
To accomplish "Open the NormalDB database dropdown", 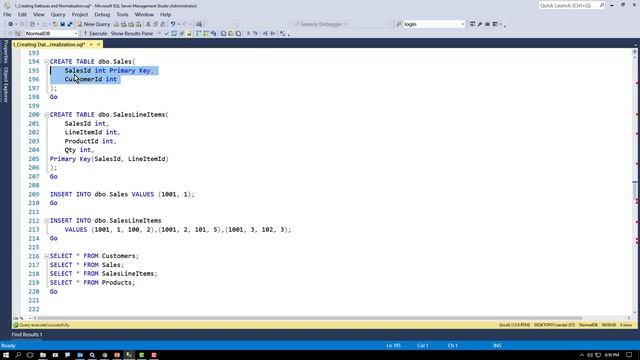I will coord(76,33).
